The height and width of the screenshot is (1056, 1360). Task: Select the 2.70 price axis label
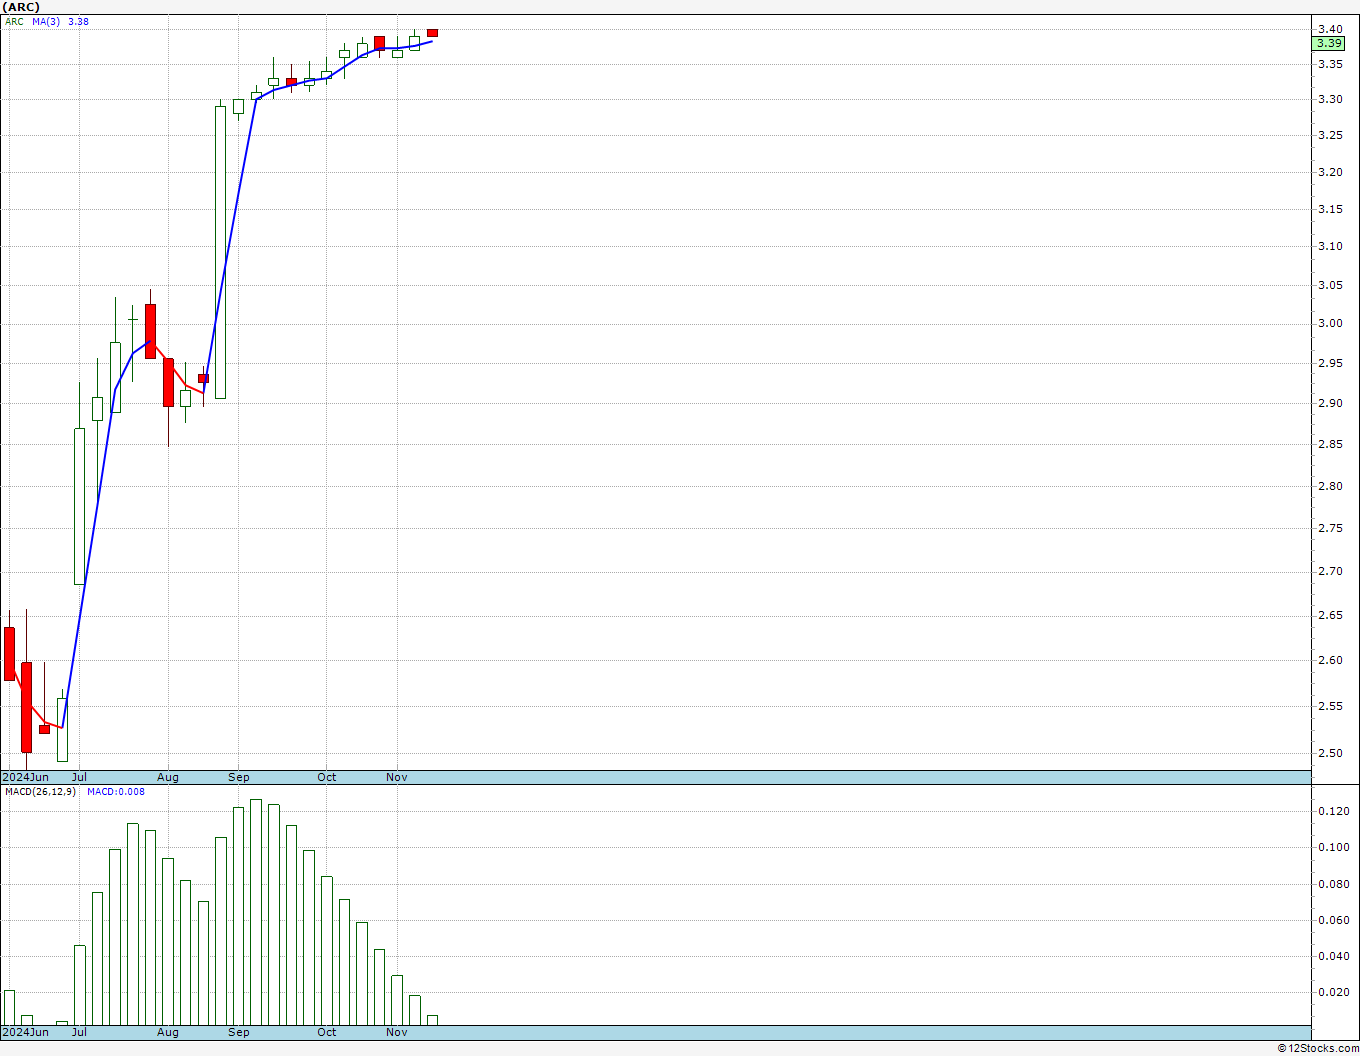click(x=1330, y=571)
